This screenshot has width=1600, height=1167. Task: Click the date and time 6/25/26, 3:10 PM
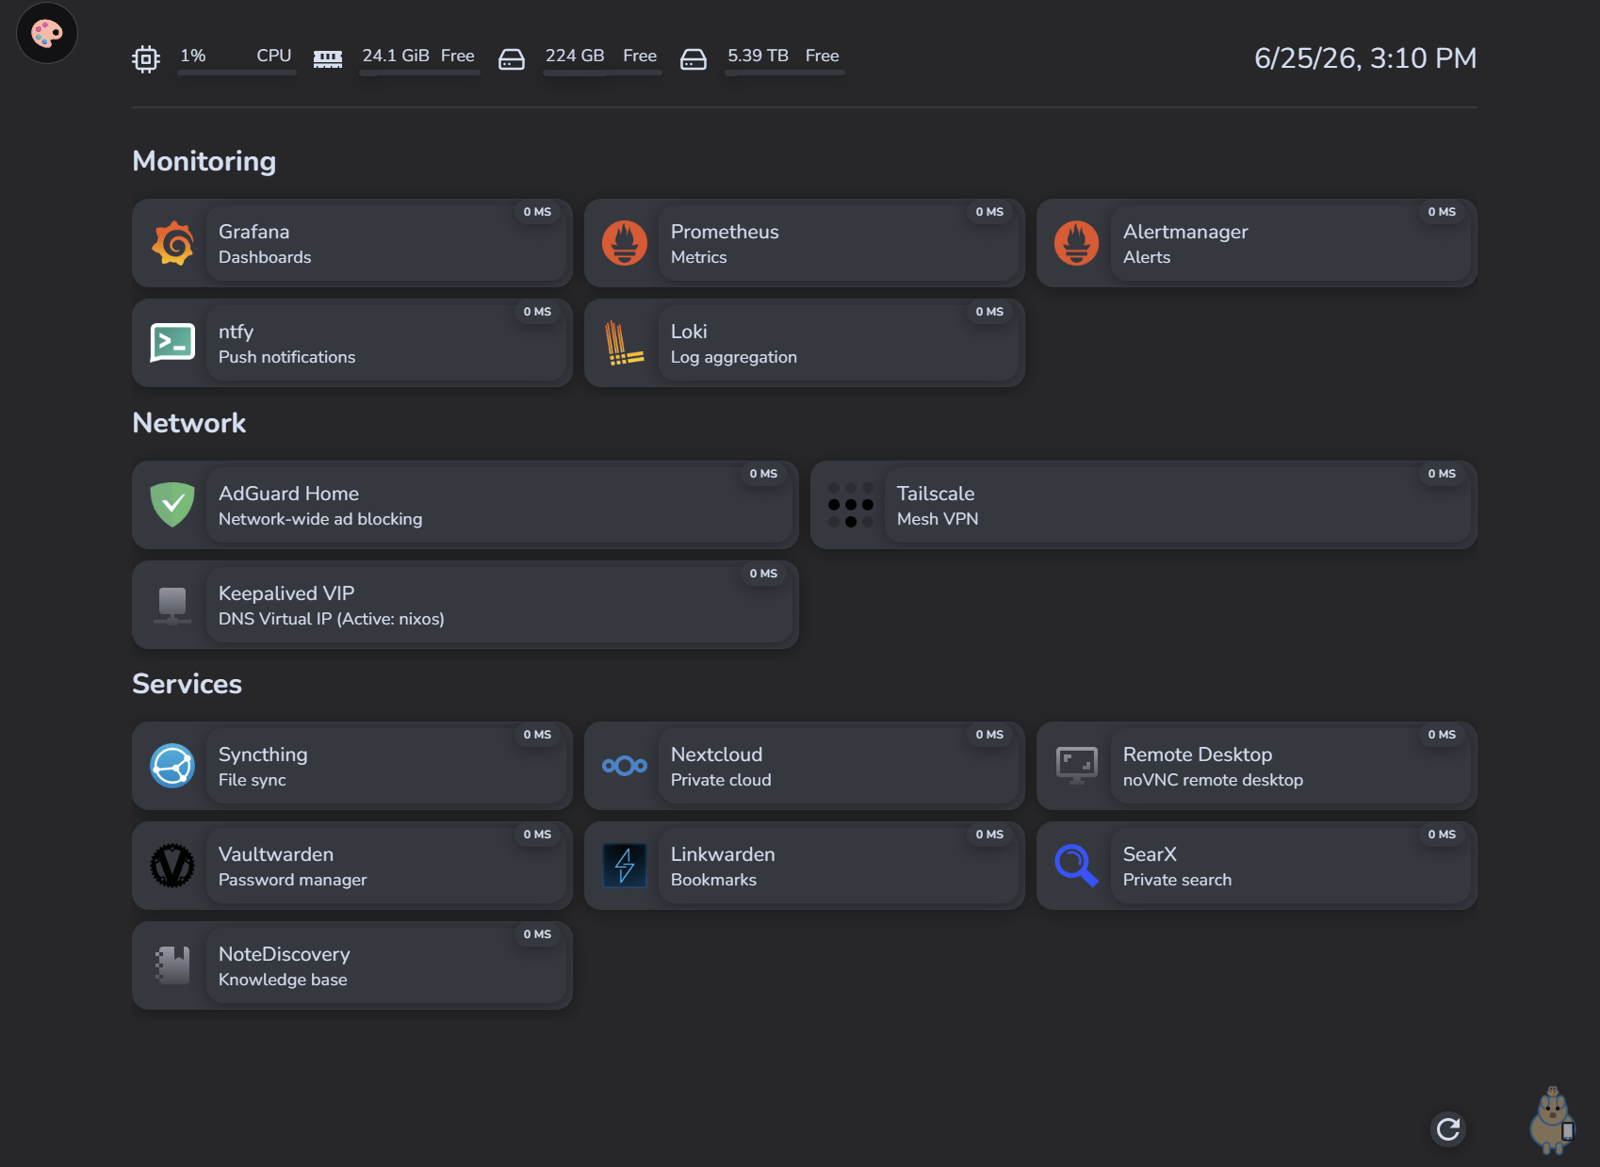(1365, 59)
